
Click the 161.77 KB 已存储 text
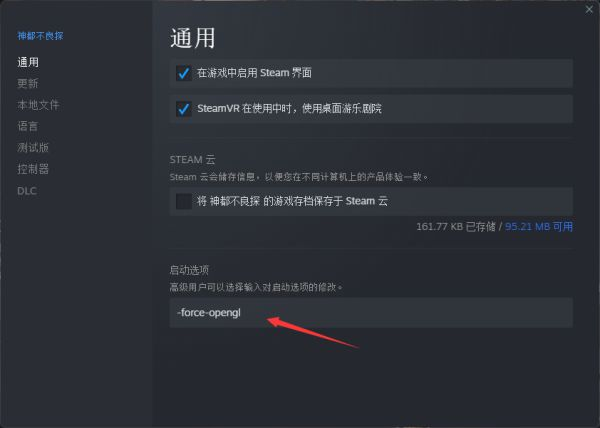tap(456, 226)
